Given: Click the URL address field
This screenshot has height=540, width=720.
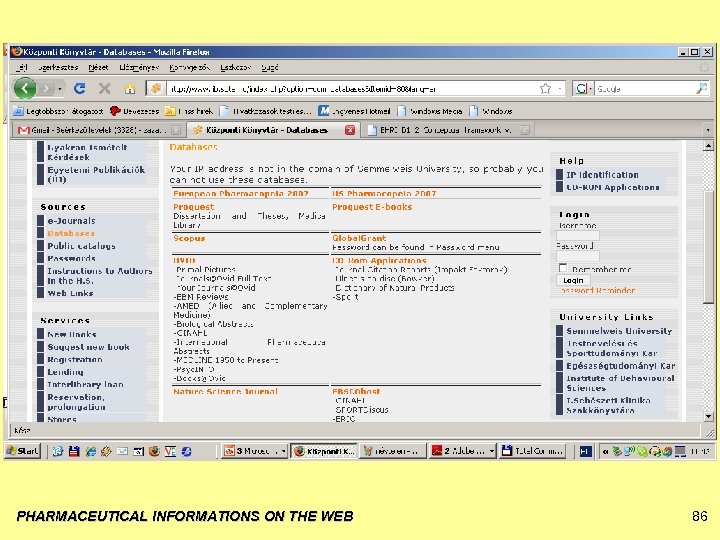Looking at the screenshot, I should (x=351, y=88).
